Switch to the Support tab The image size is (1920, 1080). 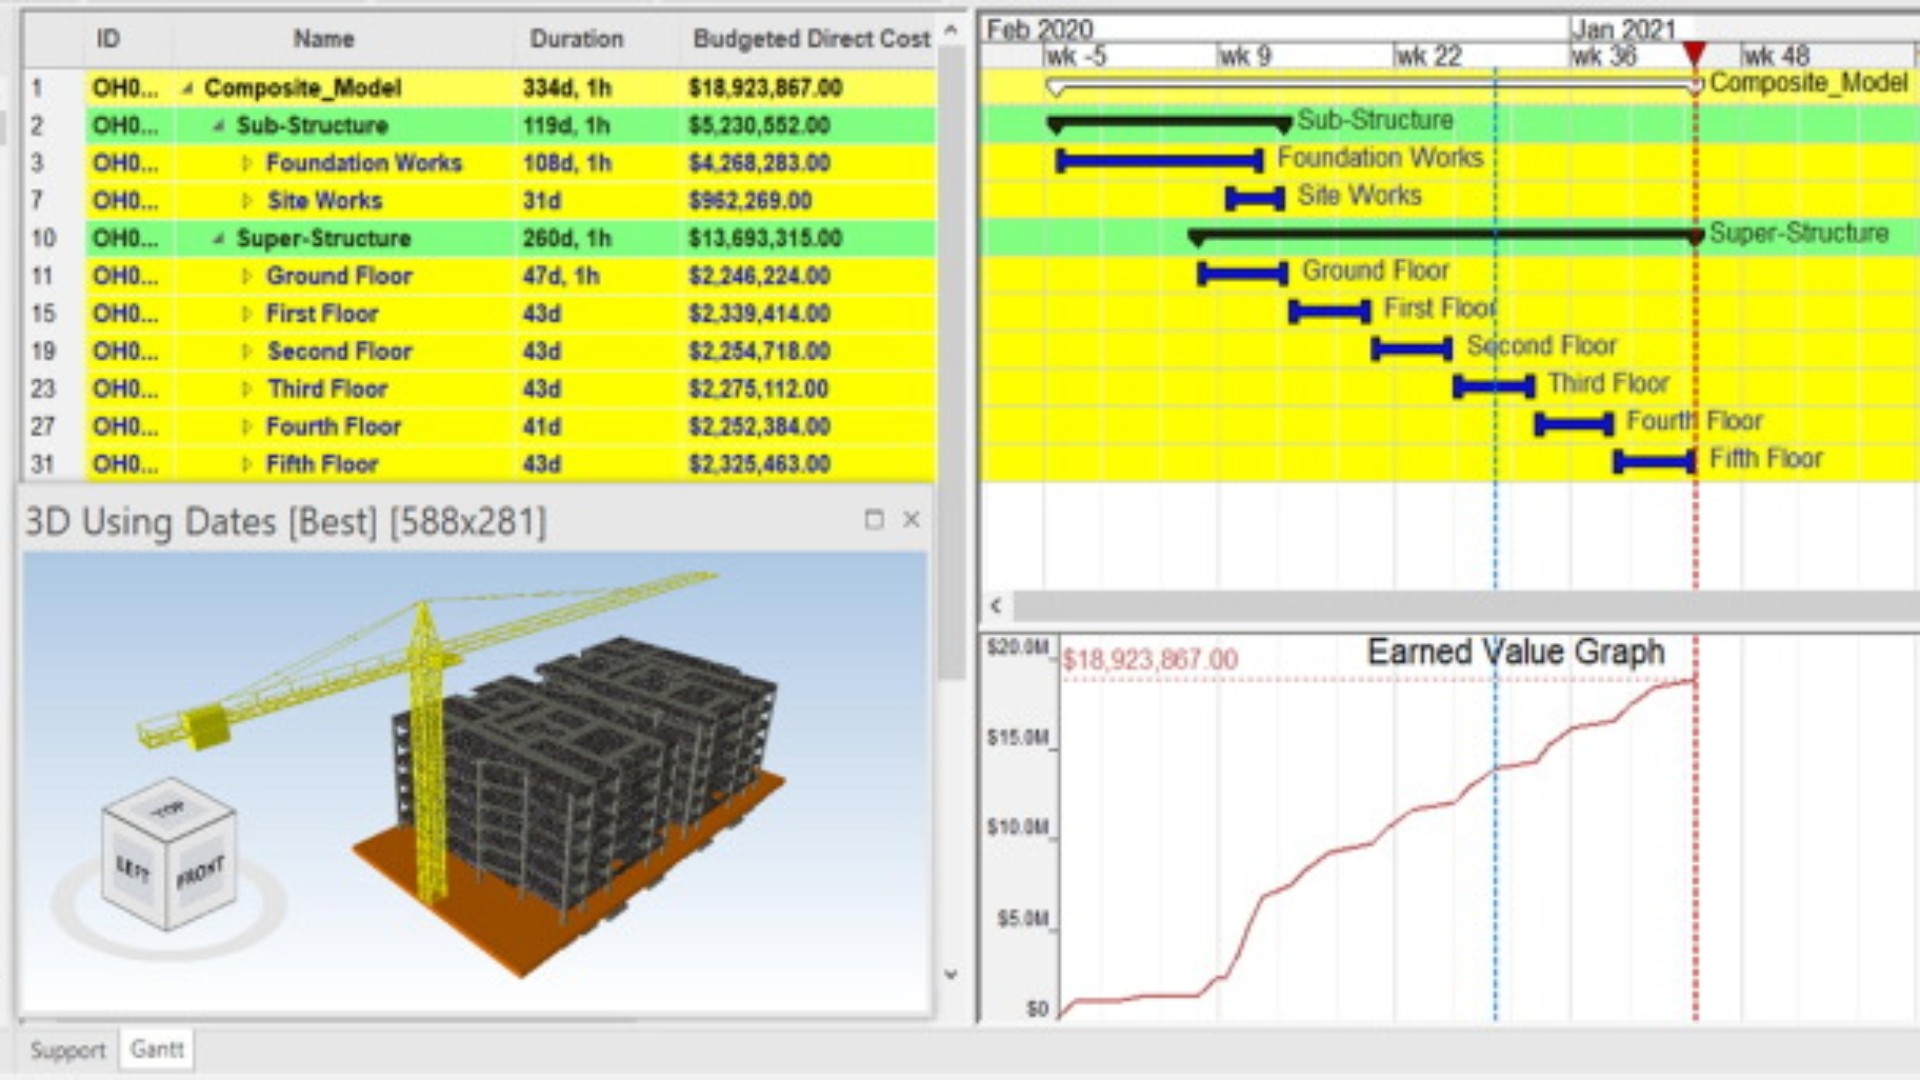click(67, 1050)
